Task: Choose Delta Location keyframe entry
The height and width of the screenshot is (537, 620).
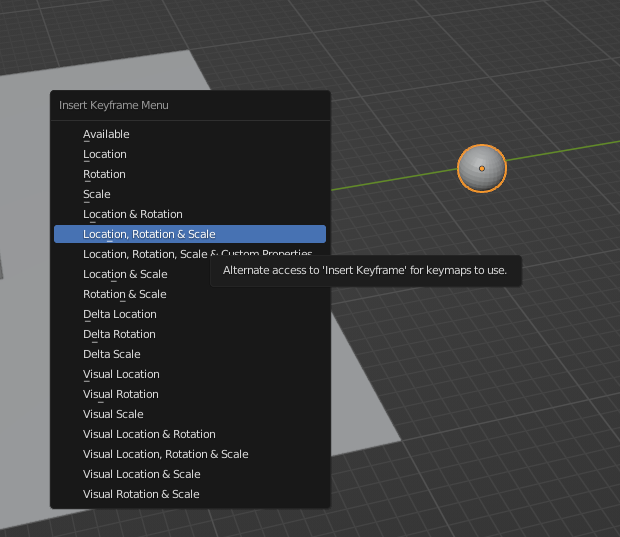Action: pos(190,314)
